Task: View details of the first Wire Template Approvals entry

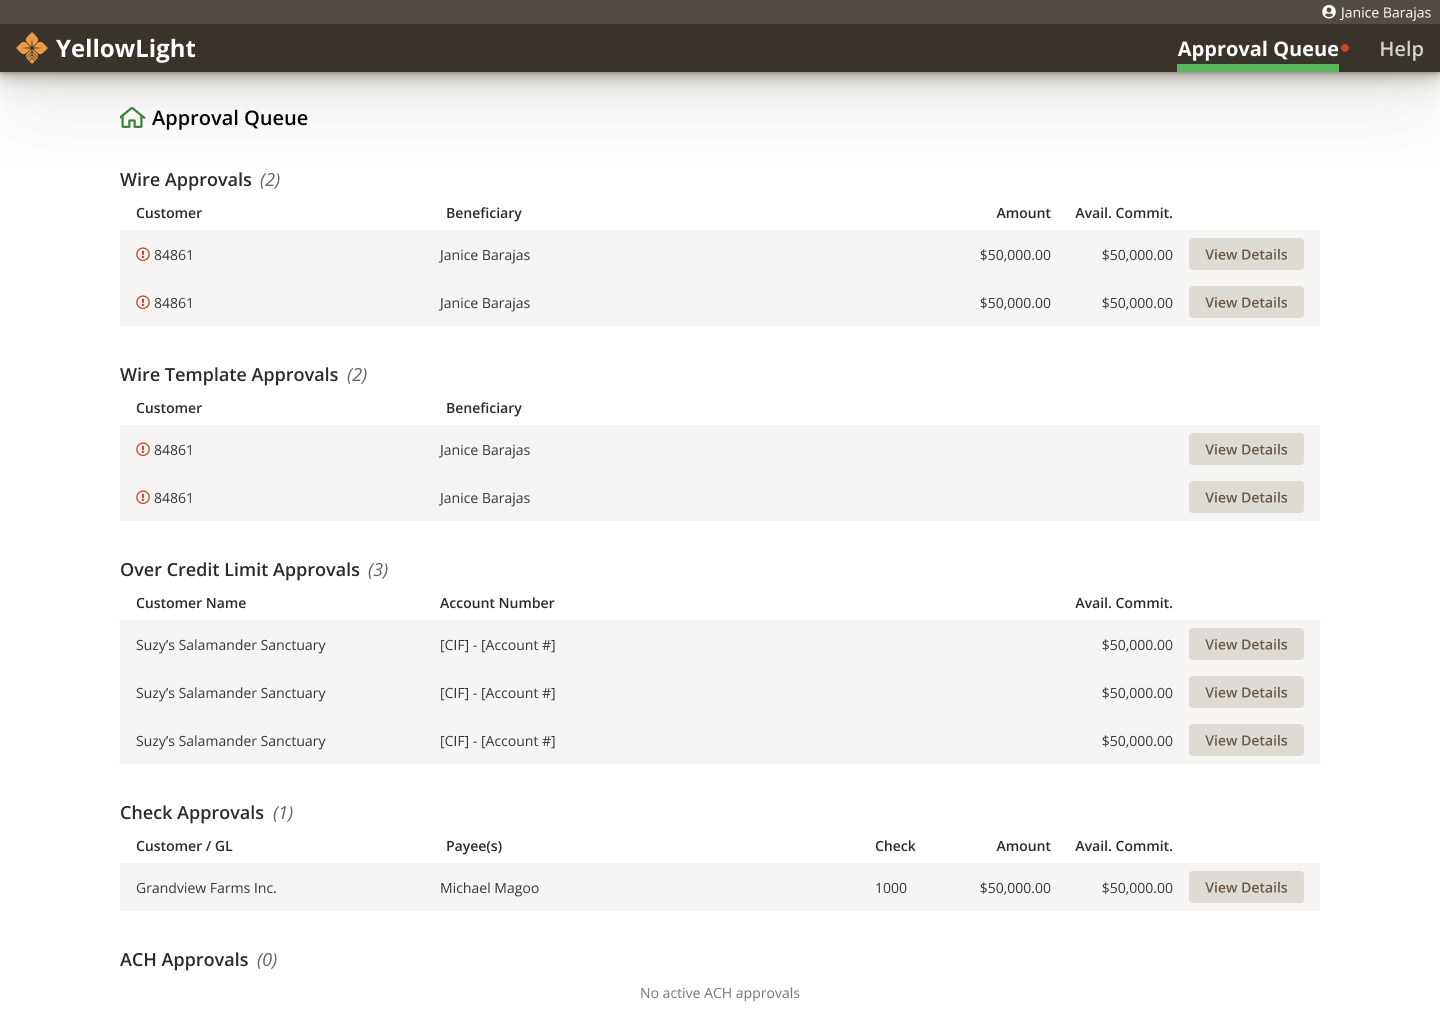Action: click(1246, 449)
